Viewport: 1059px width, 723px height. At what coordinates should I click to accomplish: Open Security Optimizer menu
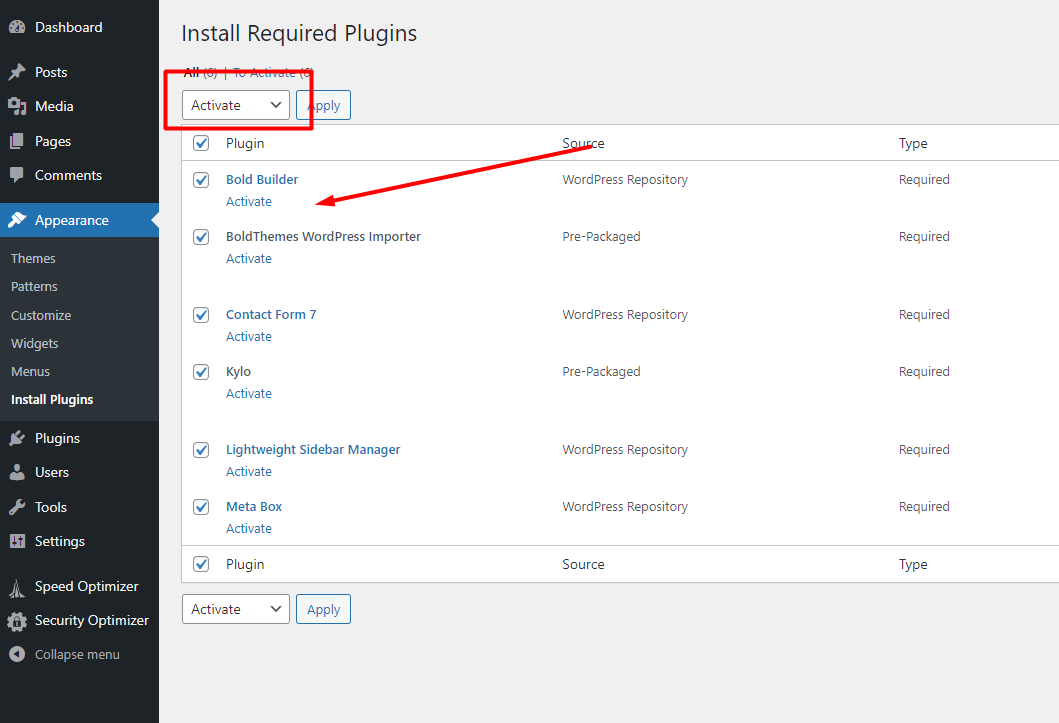pyautogui.click(x=92, y=620)
